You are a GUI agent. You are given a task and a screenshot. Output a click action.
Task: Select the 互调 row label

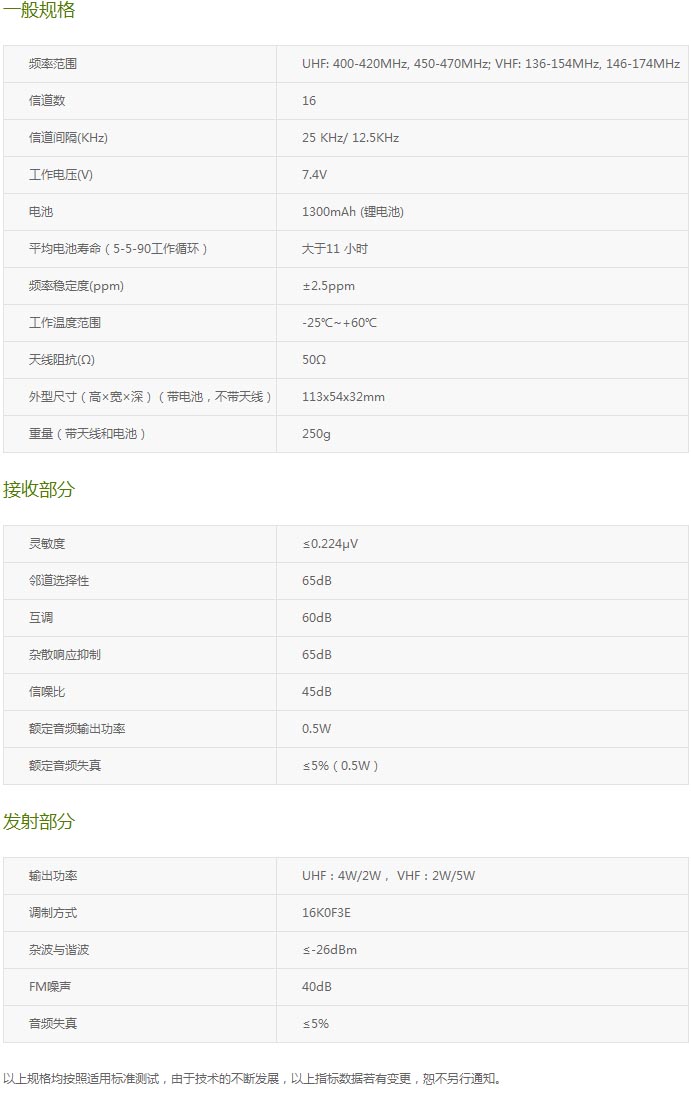41,618
